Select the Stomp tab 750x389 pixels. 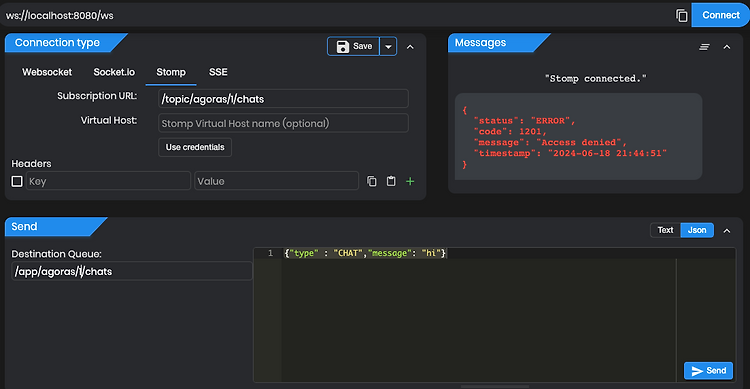(171, 72)
